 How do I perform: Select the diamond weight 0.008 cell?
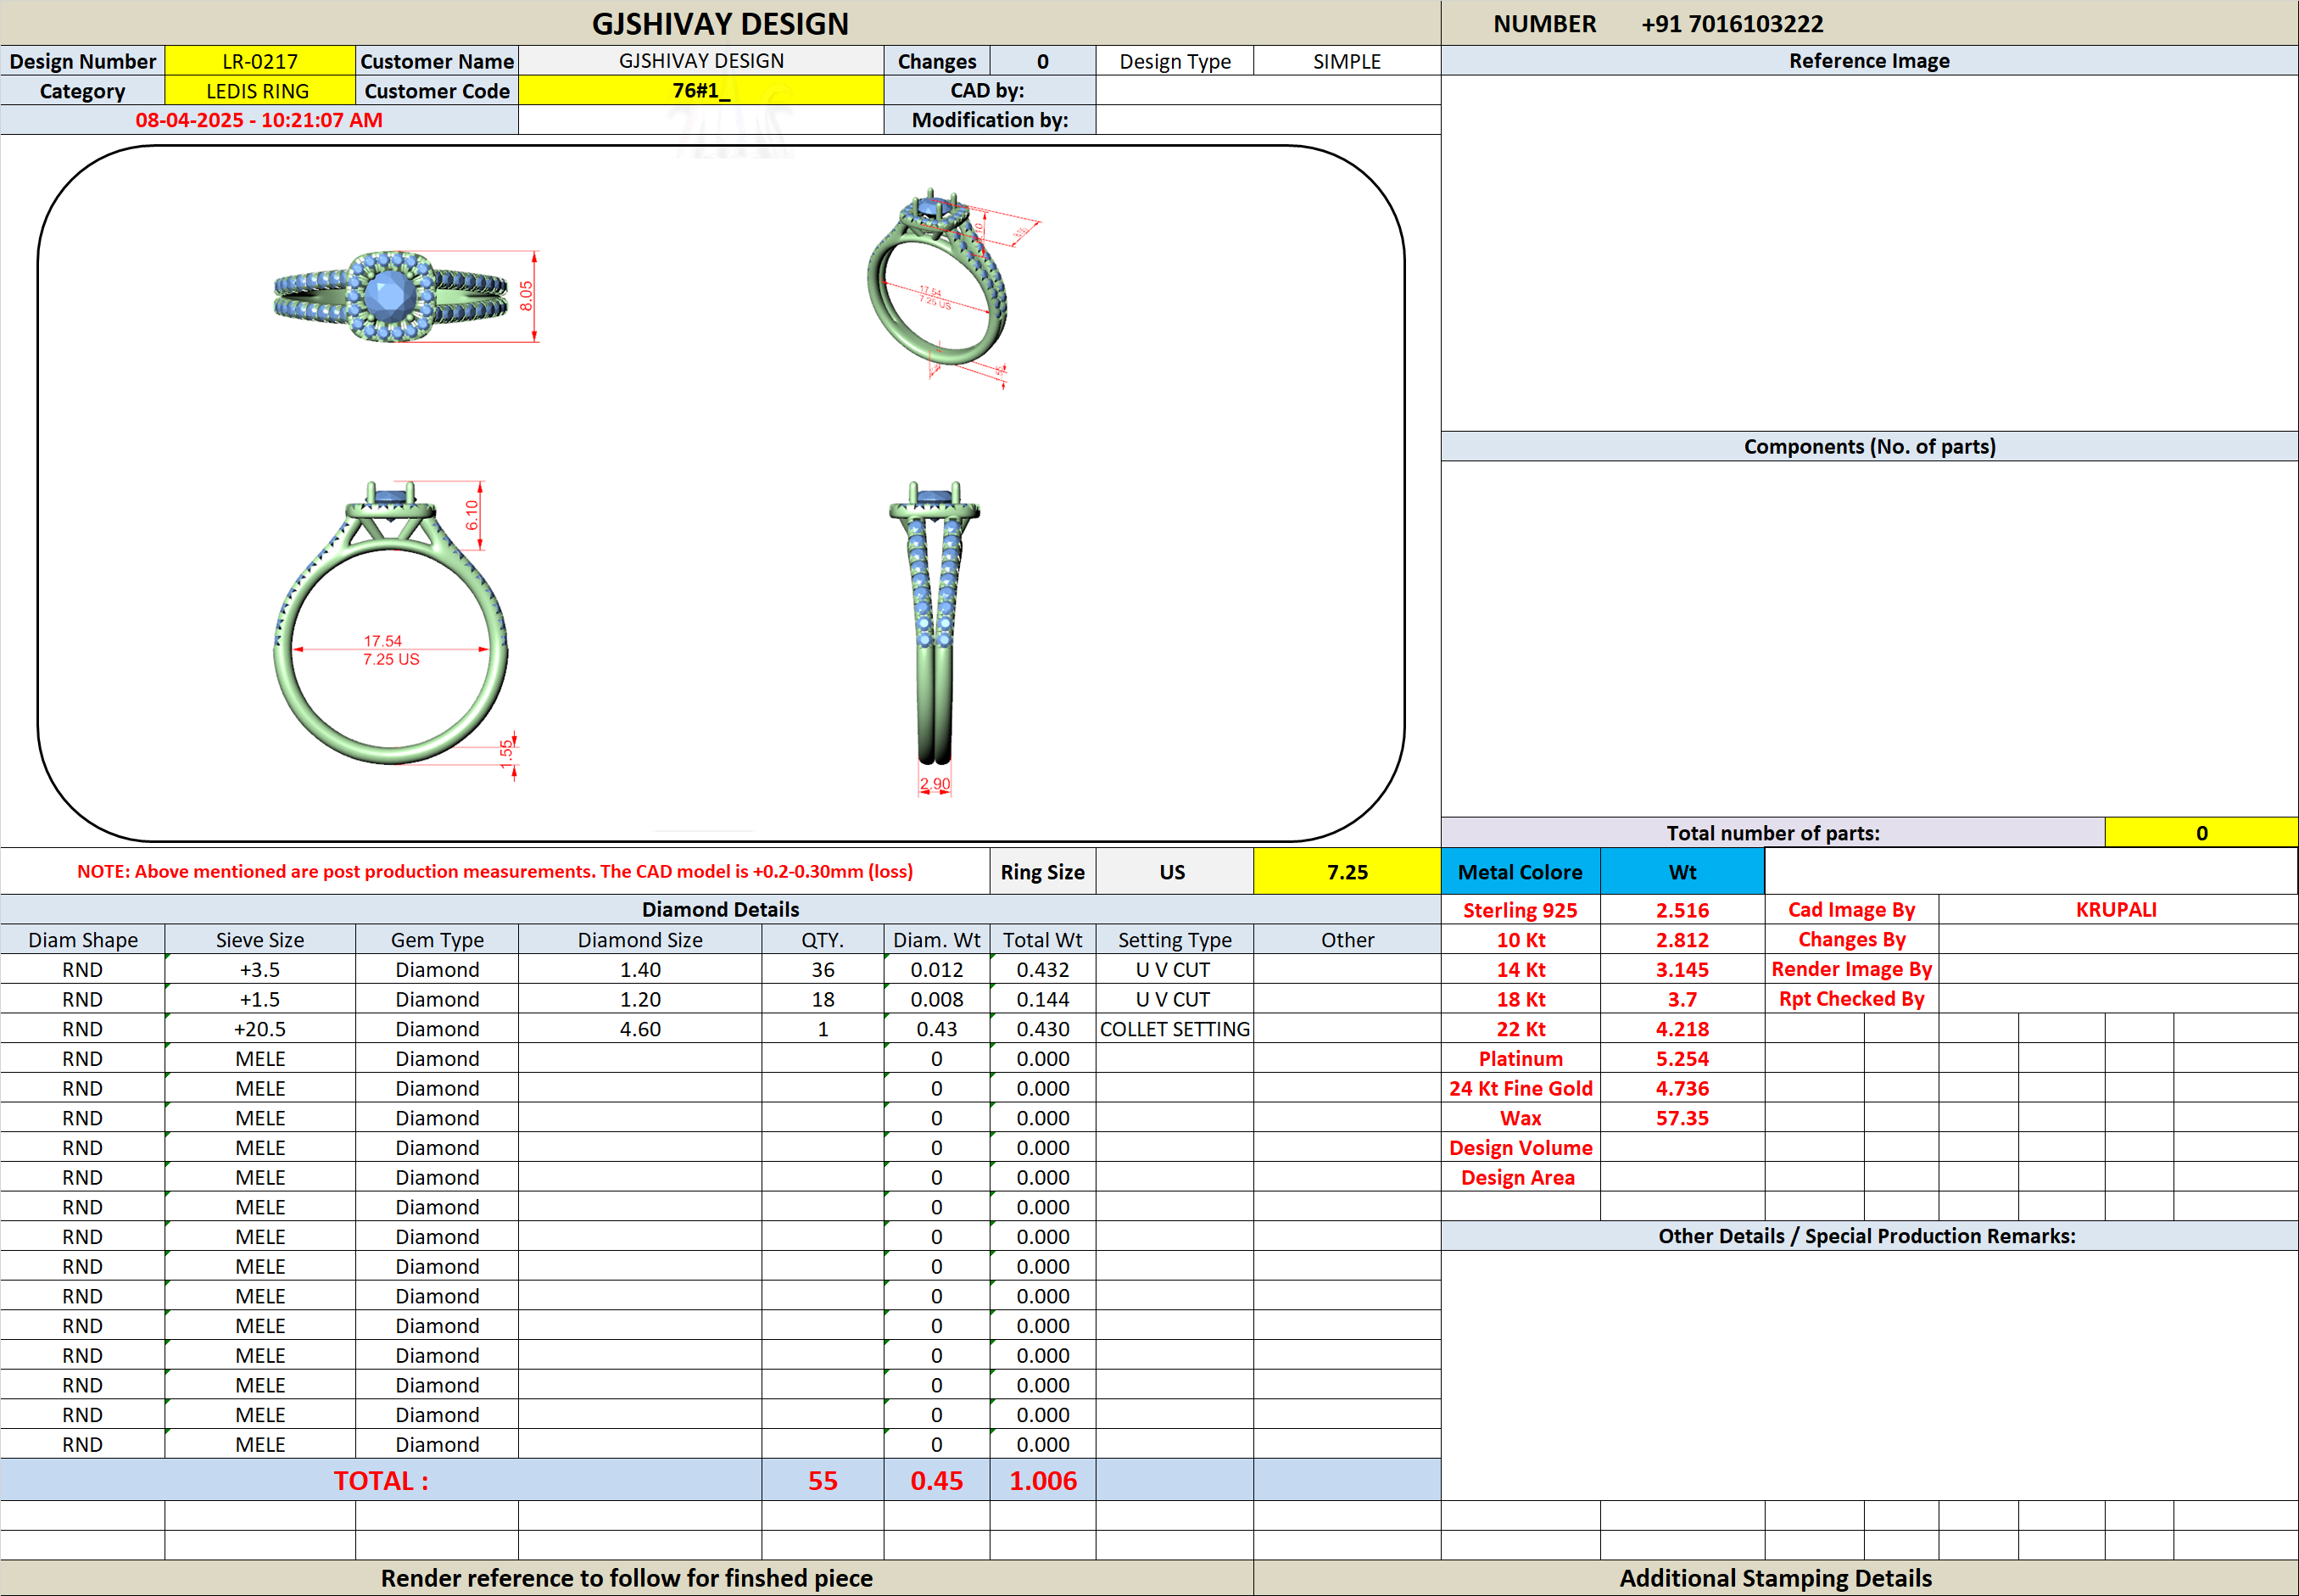click(x=937, y=999)
